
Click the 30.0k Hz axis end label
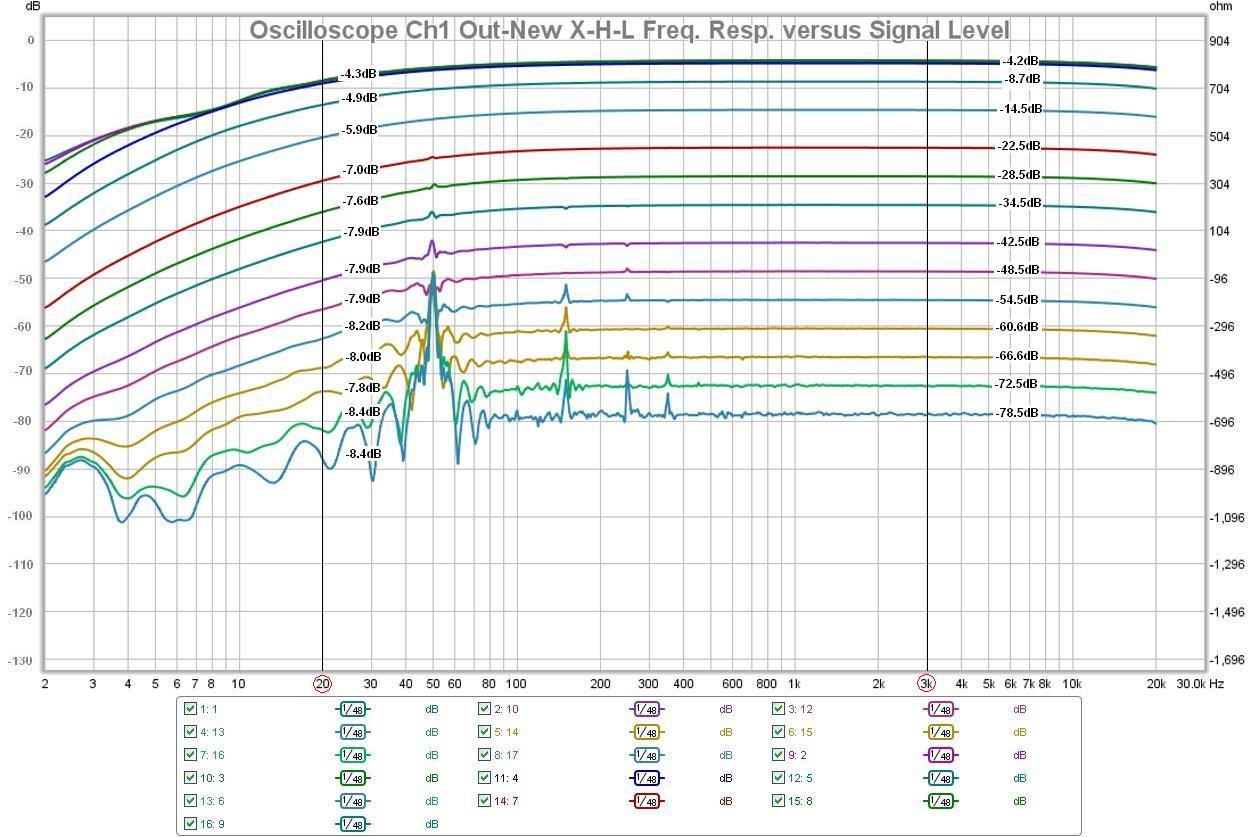click(1201, 685)
